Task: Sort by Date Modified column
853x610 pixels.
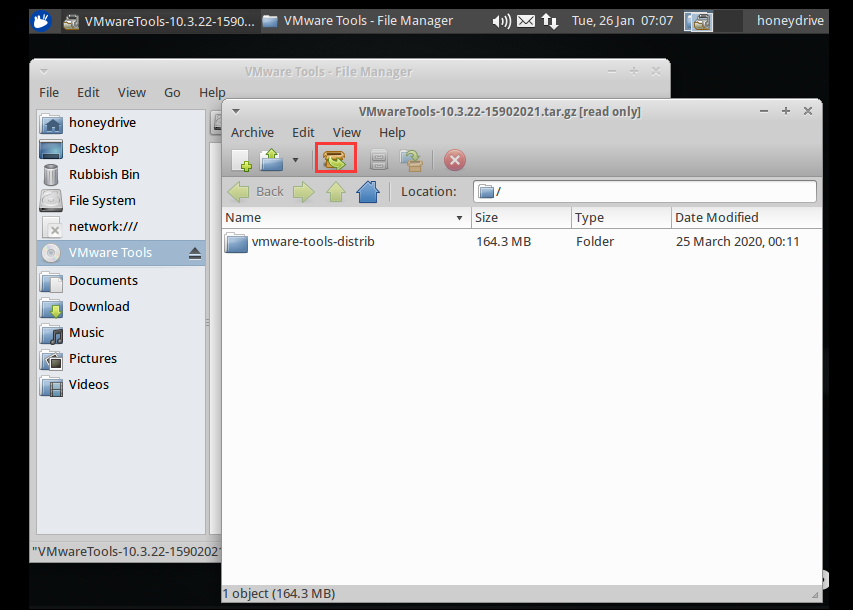Action: pyautogui.click(x=746, y=218)
